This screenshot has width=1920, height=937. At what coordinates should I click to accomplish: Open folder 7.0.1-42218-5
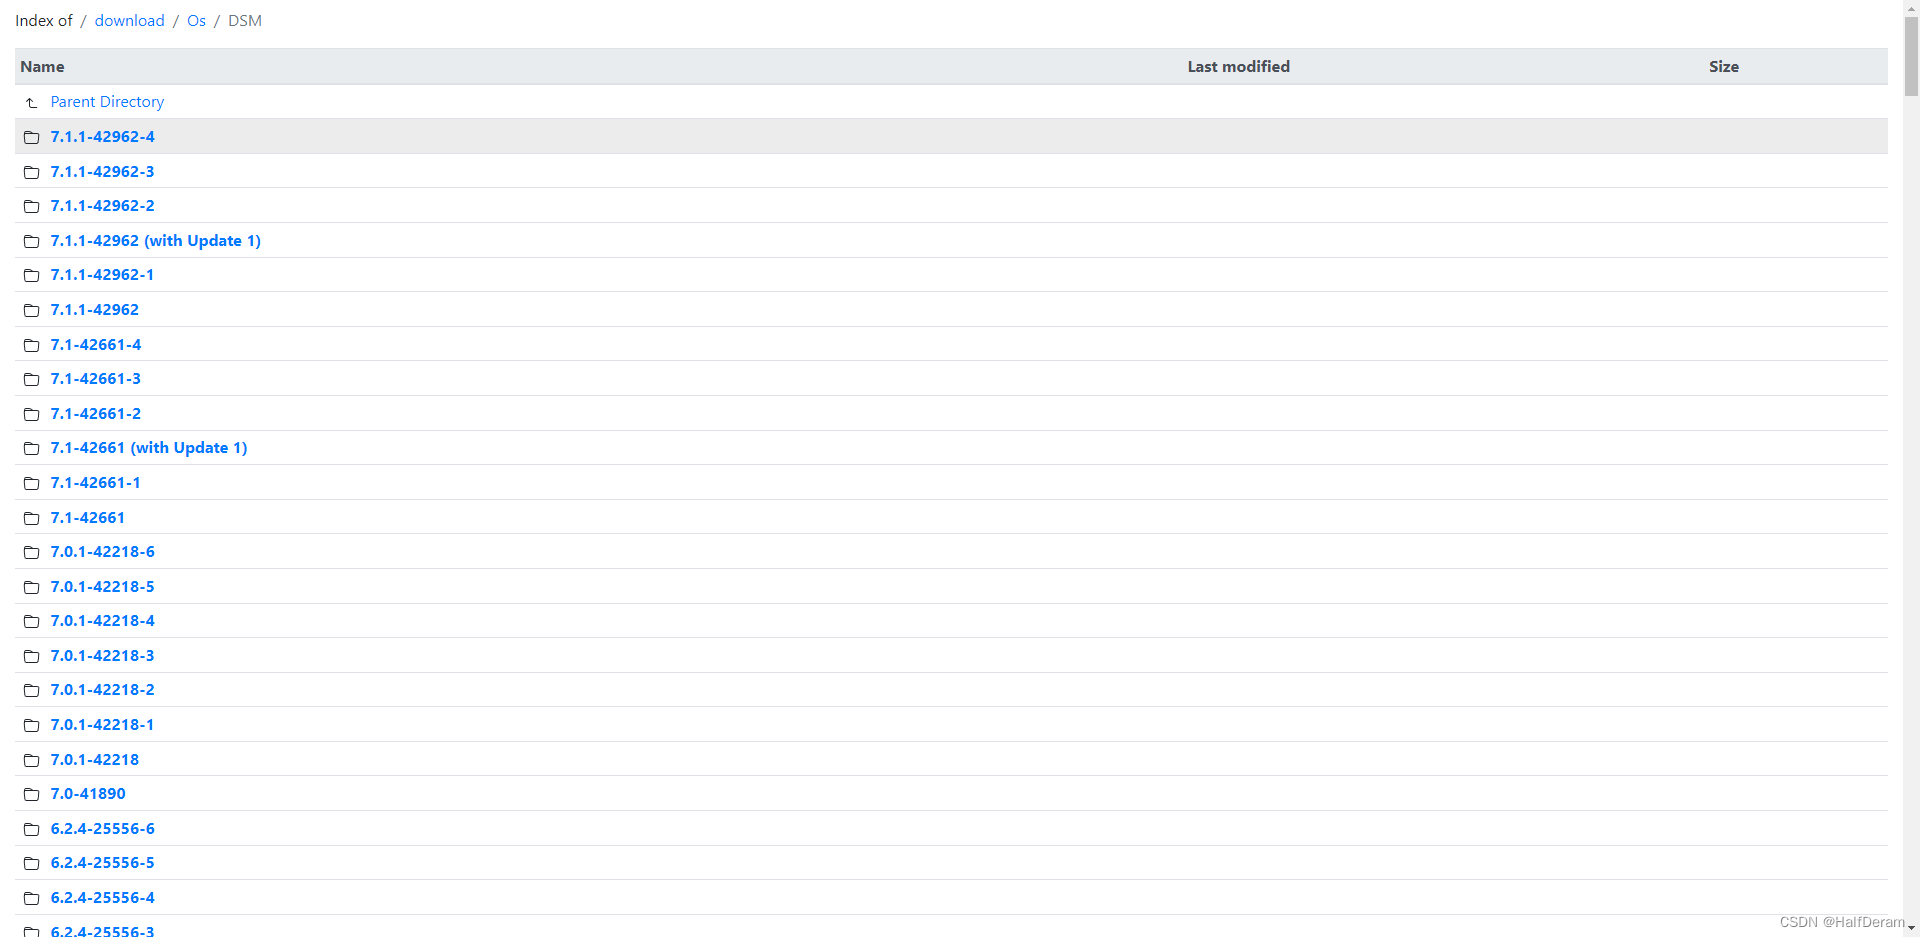pos(103,587)
